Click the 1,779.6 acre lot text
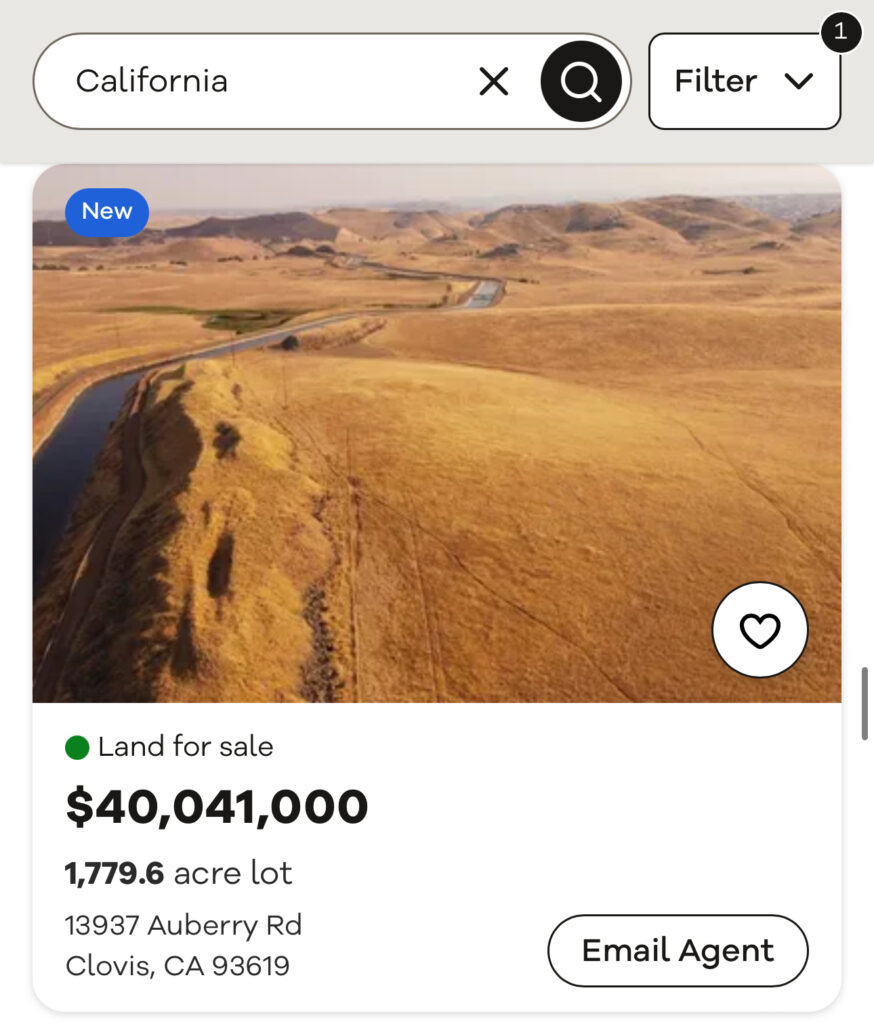 point(179,873)
